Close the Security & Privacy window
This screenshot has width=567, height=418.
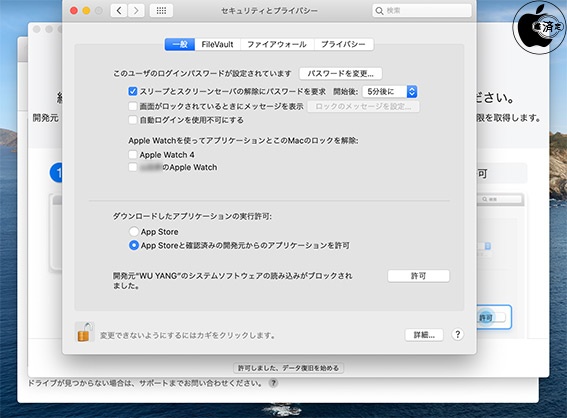[74, 10]
